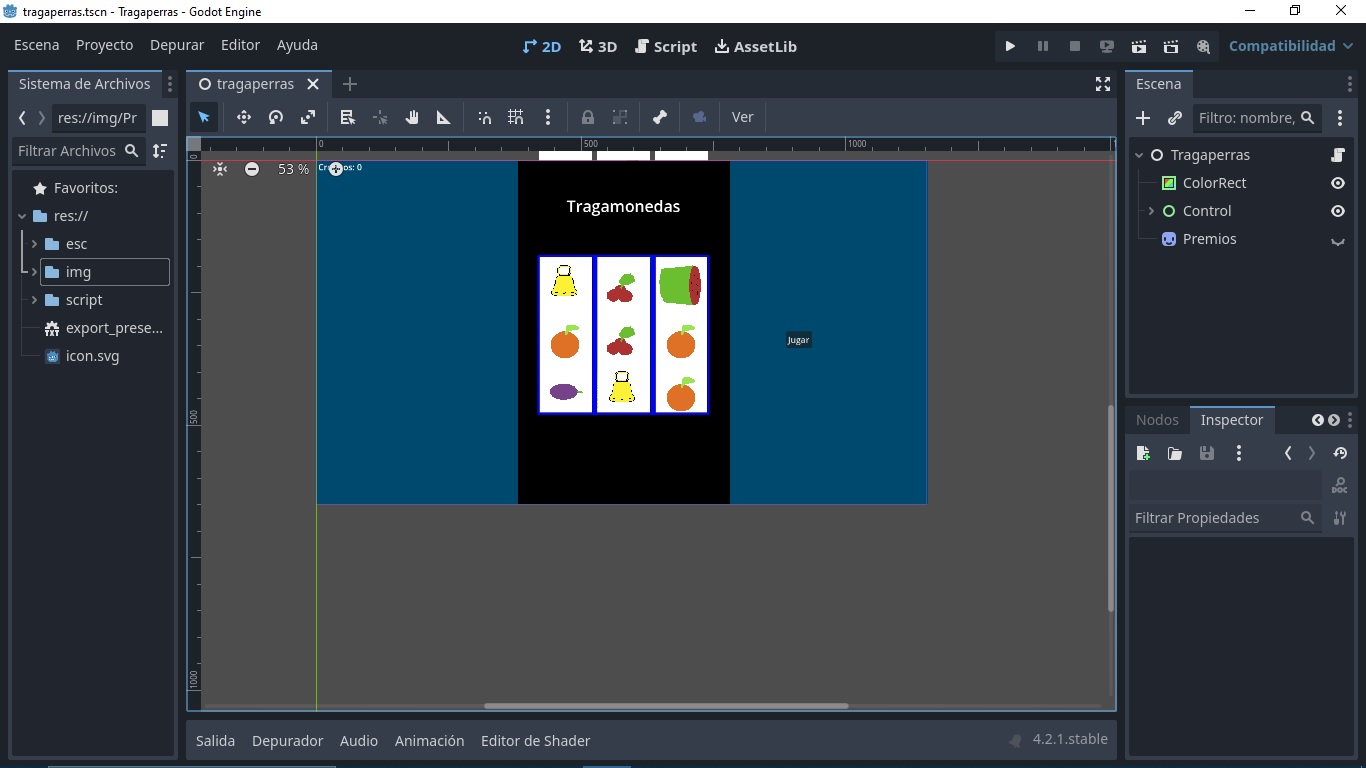Activate the Pan (hand) tool
This screenshot has height=768, width=1366.
coord(411,117)
